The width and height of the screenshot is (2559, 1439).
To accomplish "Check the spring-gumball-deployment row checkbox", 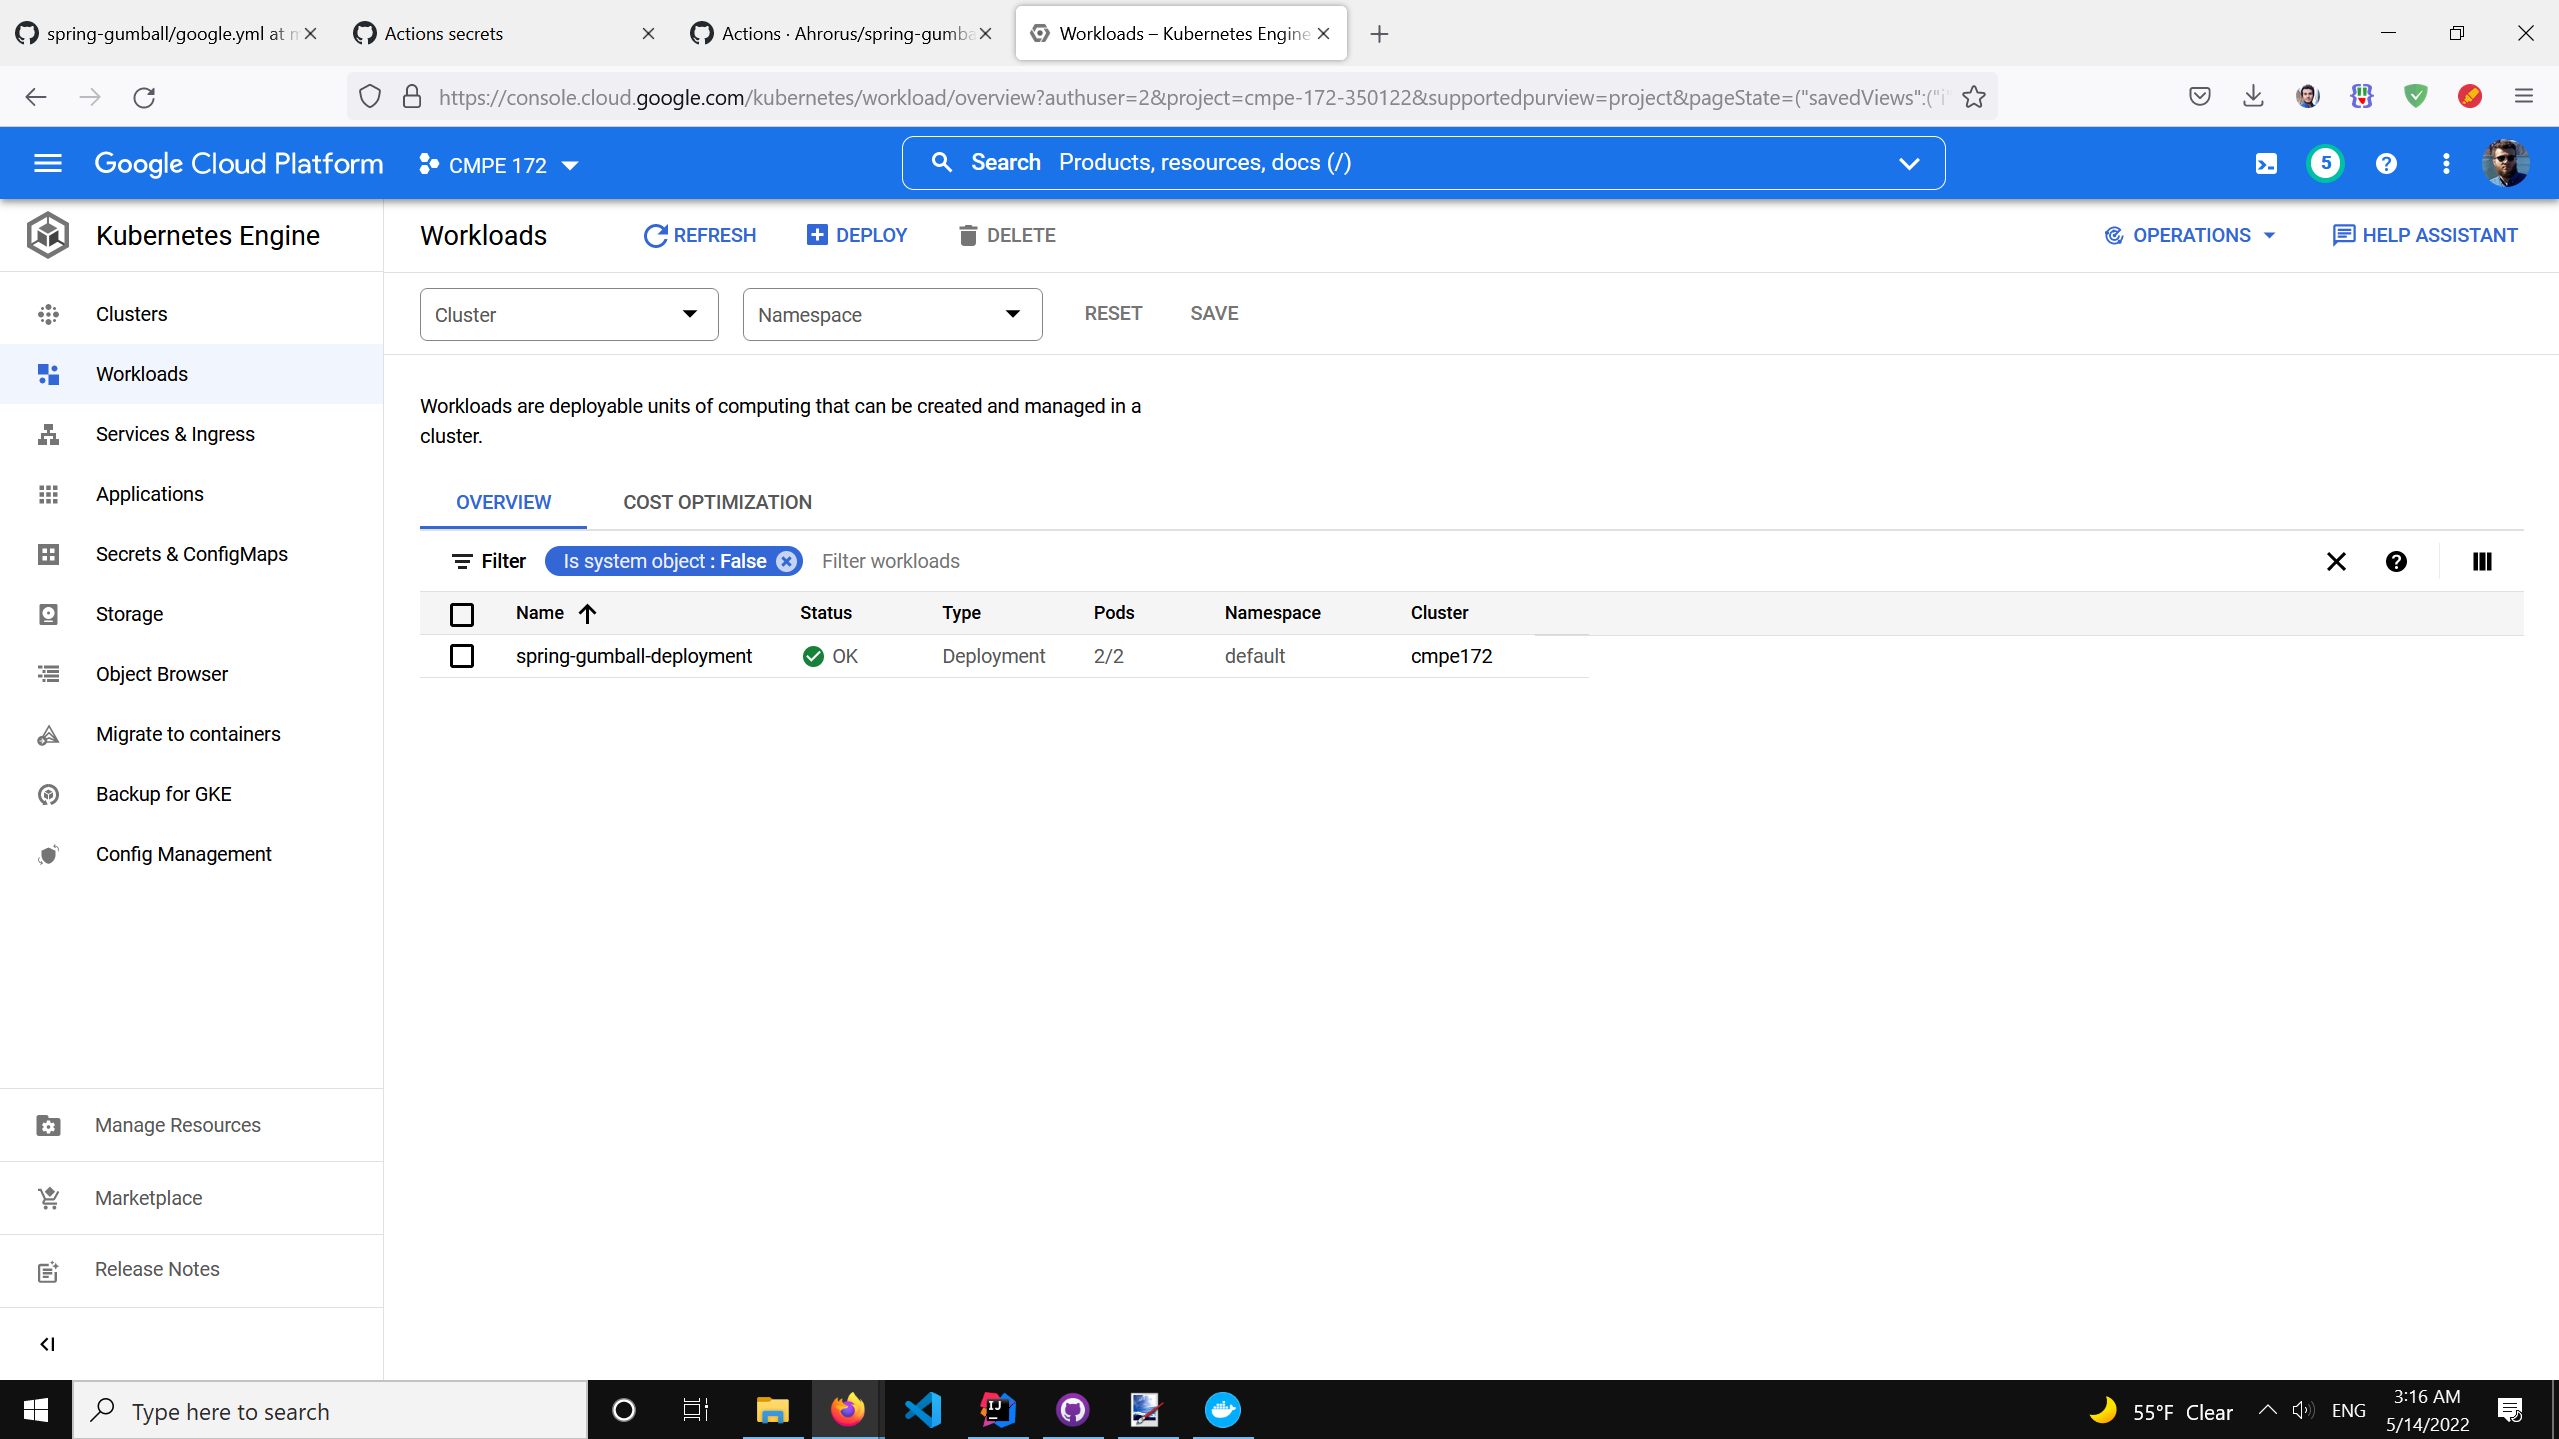I will pyautogui.click(x=462, y=656).
